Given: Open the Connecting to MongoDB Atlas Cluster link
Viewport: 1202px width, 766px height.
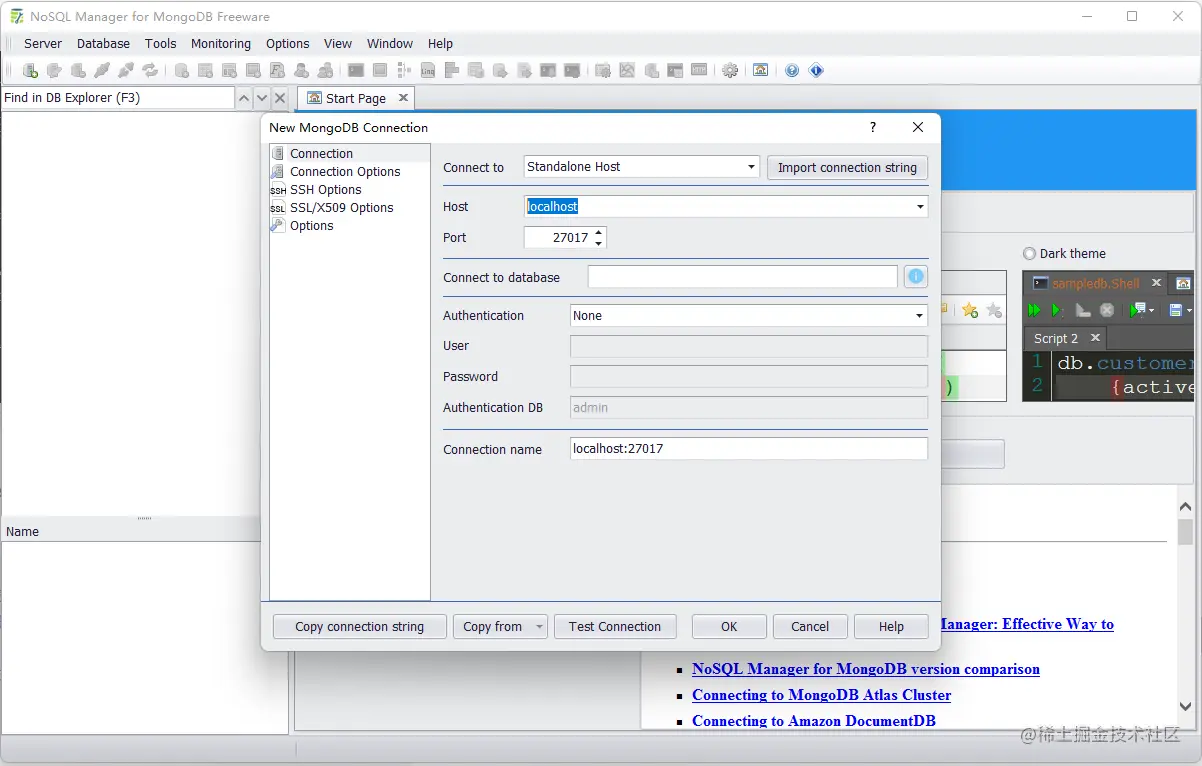Looking at the screenshot, I should 821,695.
